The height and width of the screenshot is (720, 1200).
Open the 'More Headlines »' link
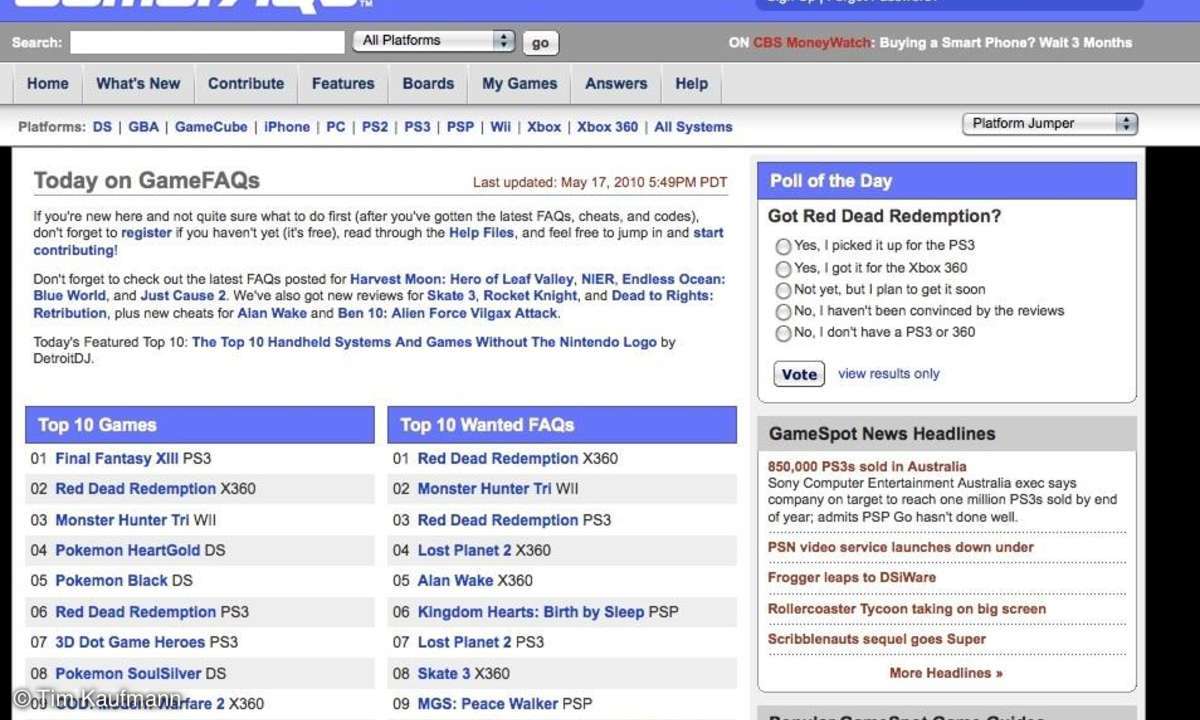click(946, 673)
